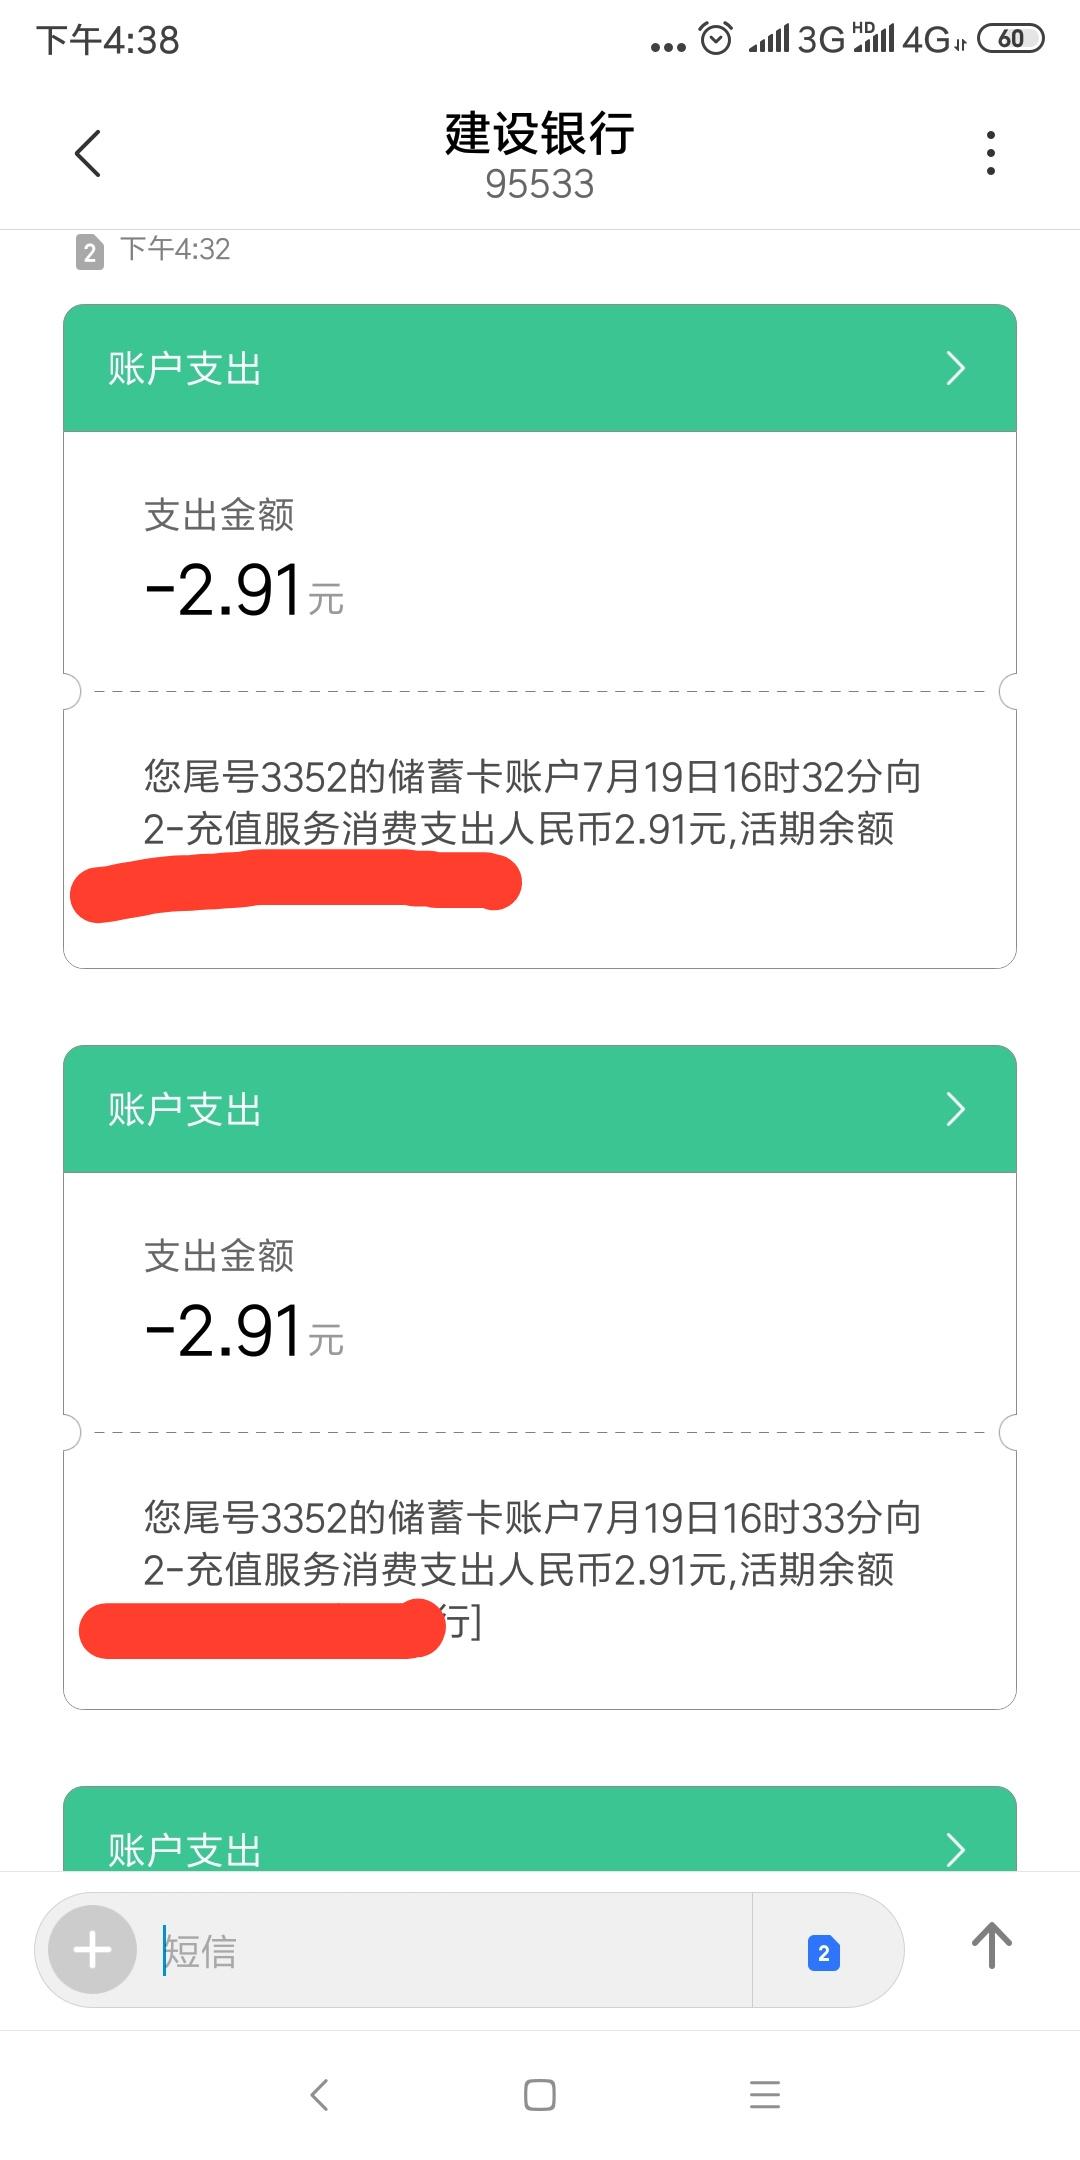The width and height of the screenshot is (1080, 2160).
Task: Tap the 建设银行 contact title
Action: click(539, 133)
